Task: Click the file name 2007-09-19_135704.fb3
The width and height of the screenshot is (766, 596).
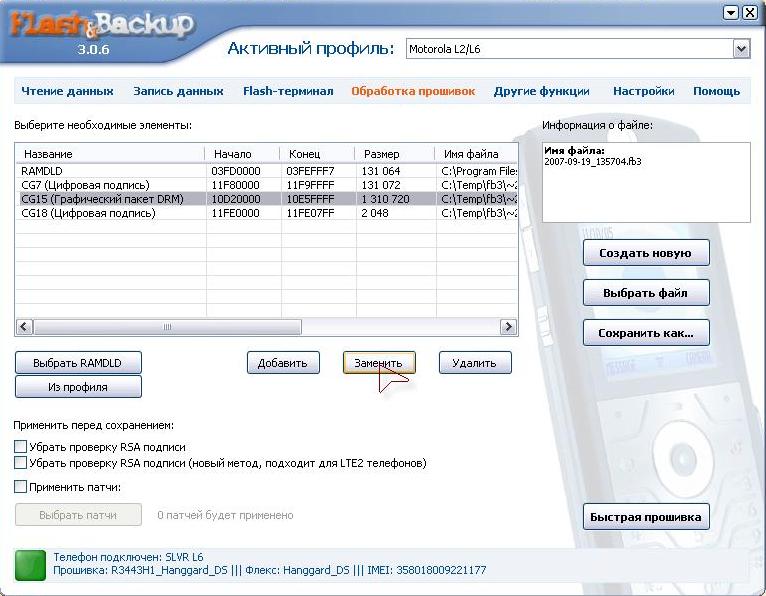Action: [x=593, y=162]
